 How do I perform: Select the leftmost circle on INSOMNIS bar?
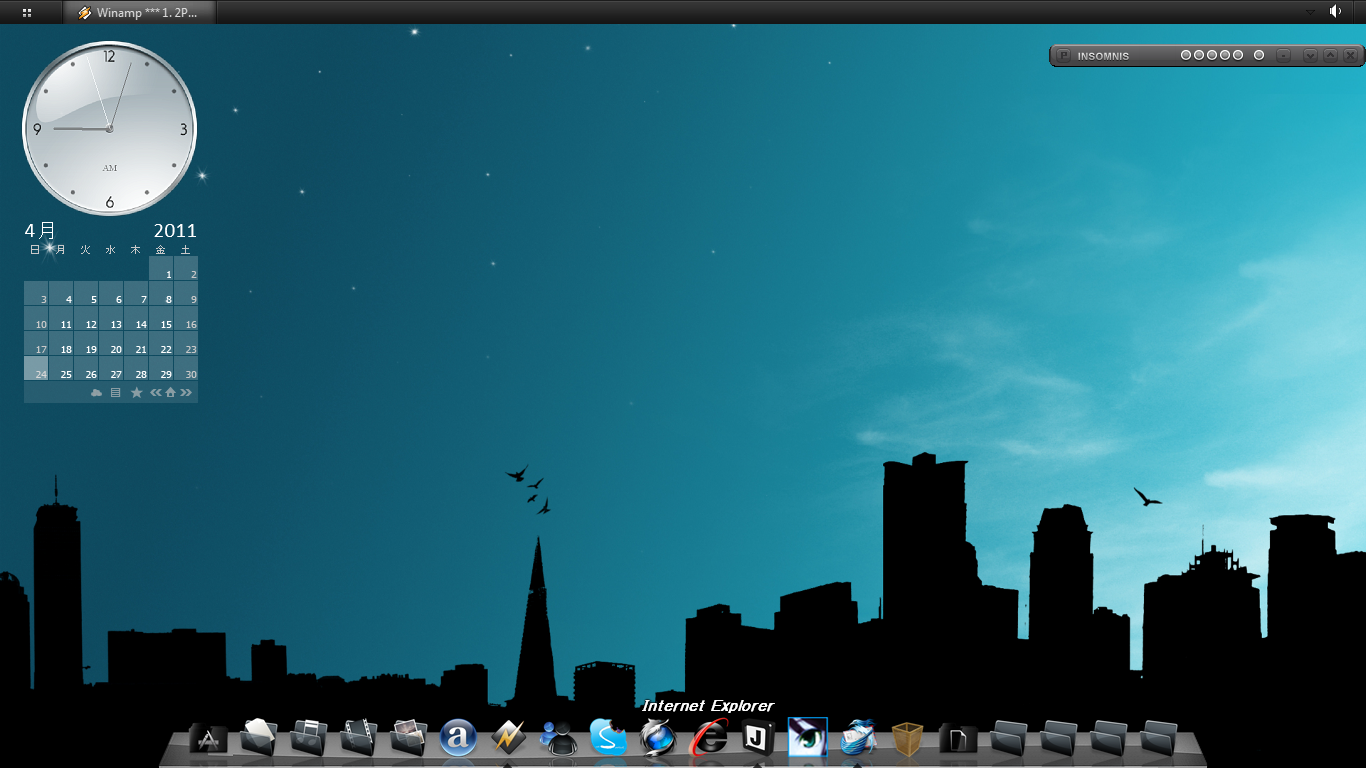1186,55
